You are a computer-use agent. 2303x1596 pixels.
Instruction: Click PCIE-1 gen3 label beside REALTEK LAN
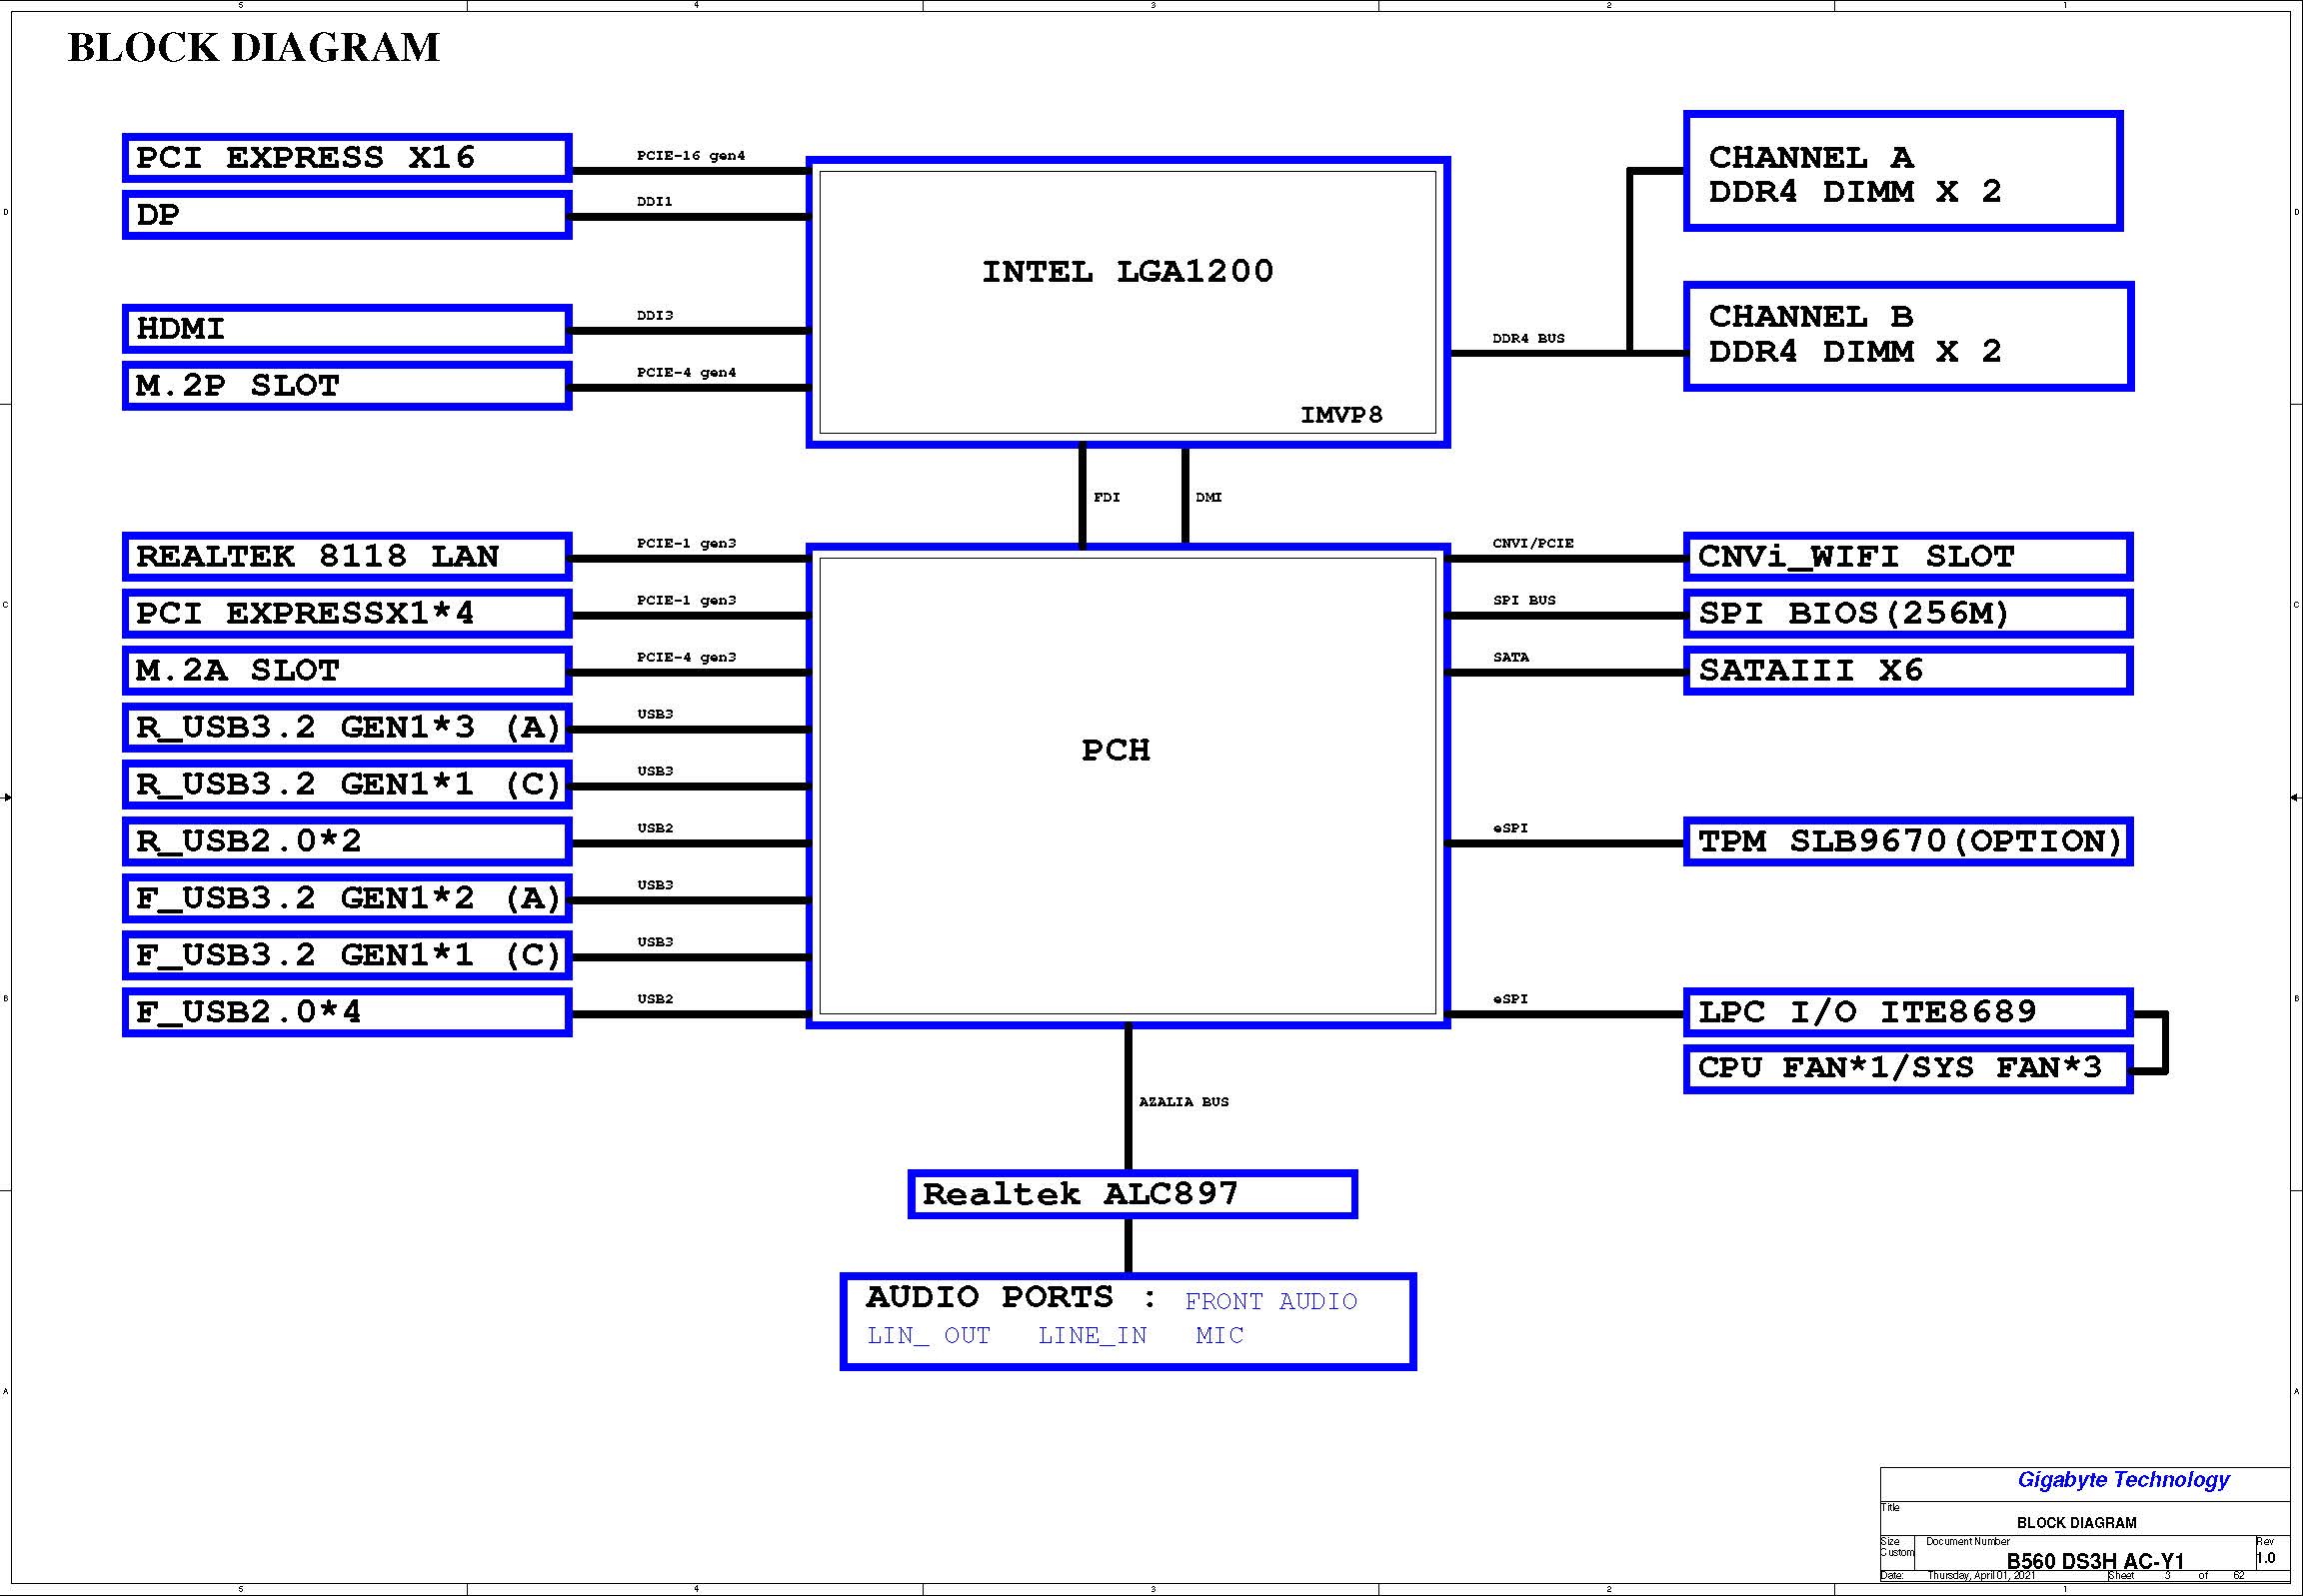[x=686, y=544]
